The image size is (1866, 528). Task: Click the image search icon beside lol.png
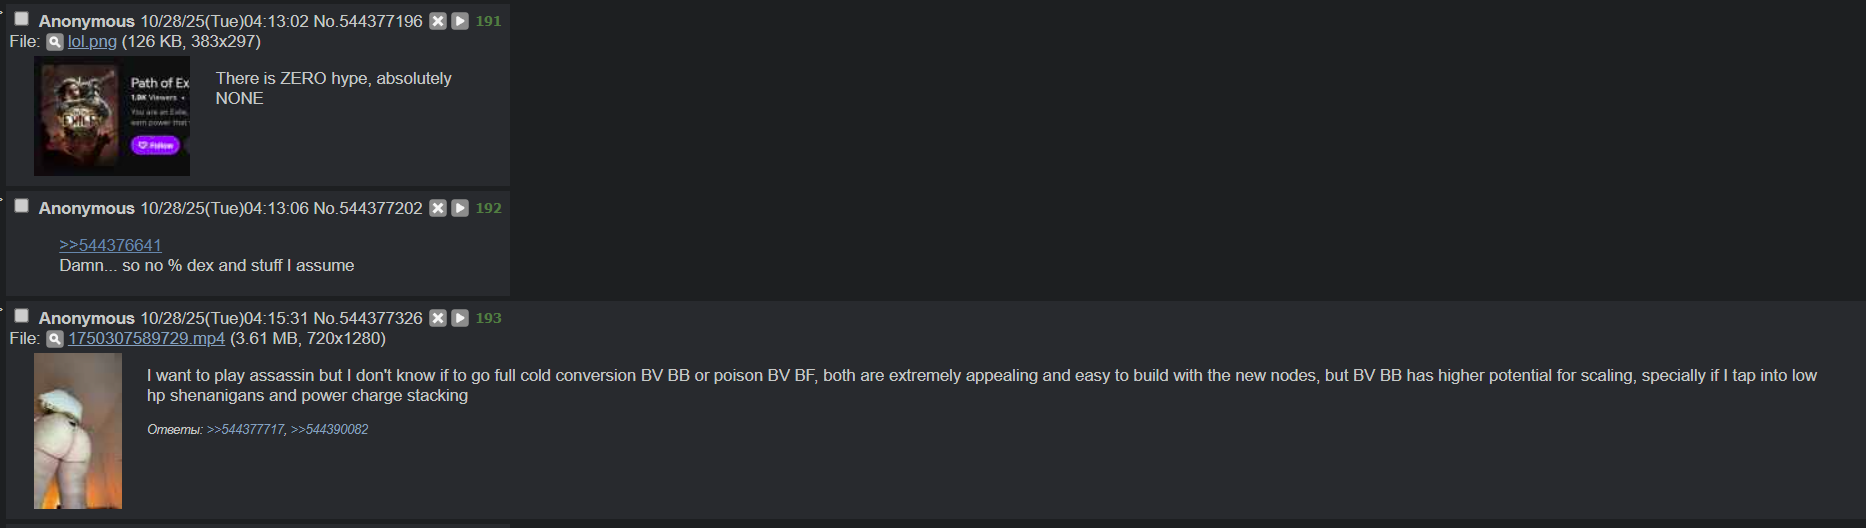pyautogui.click(x=55, y=42)
